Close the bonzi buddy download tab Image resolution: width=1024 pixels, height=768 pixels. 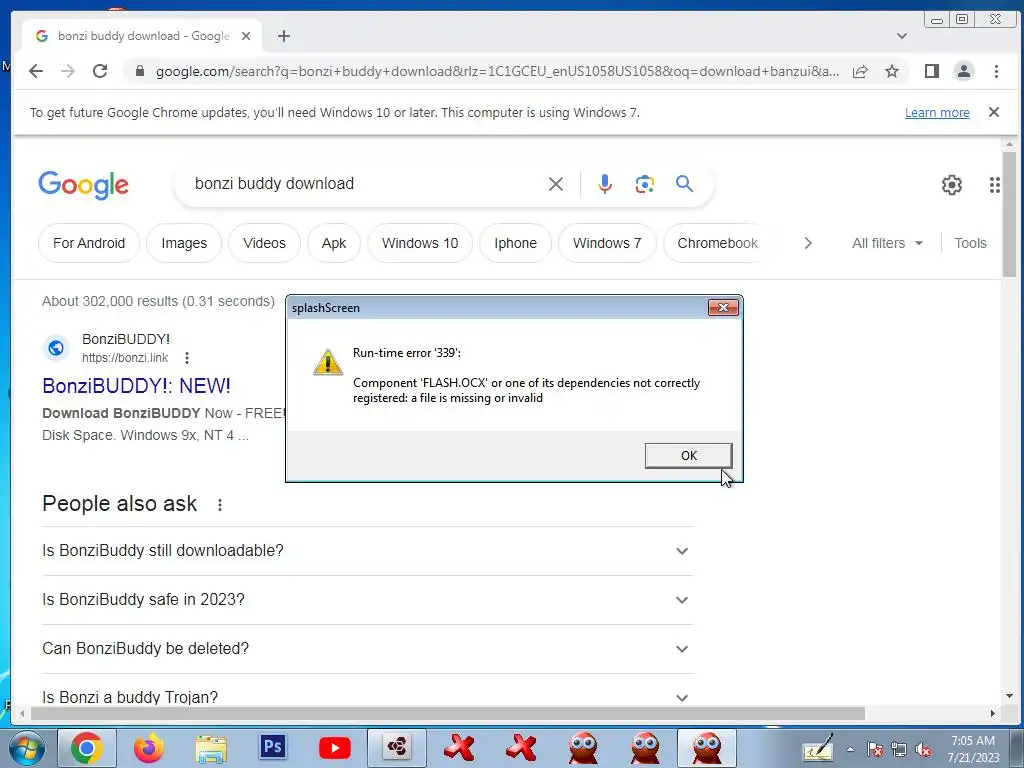click(x=246, y=36)
